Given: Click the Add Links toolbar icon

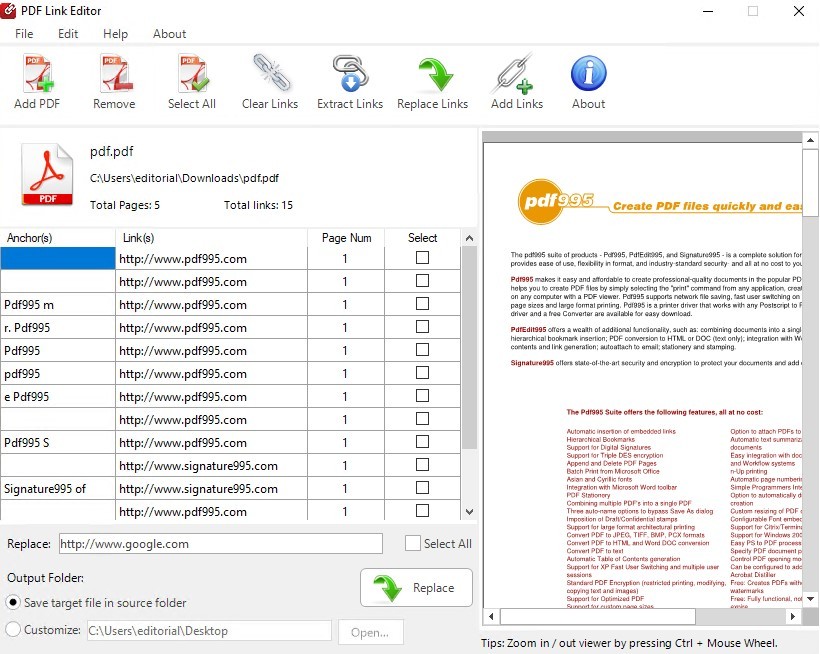Looking at the screenshot, I should (x=514, y=73).
